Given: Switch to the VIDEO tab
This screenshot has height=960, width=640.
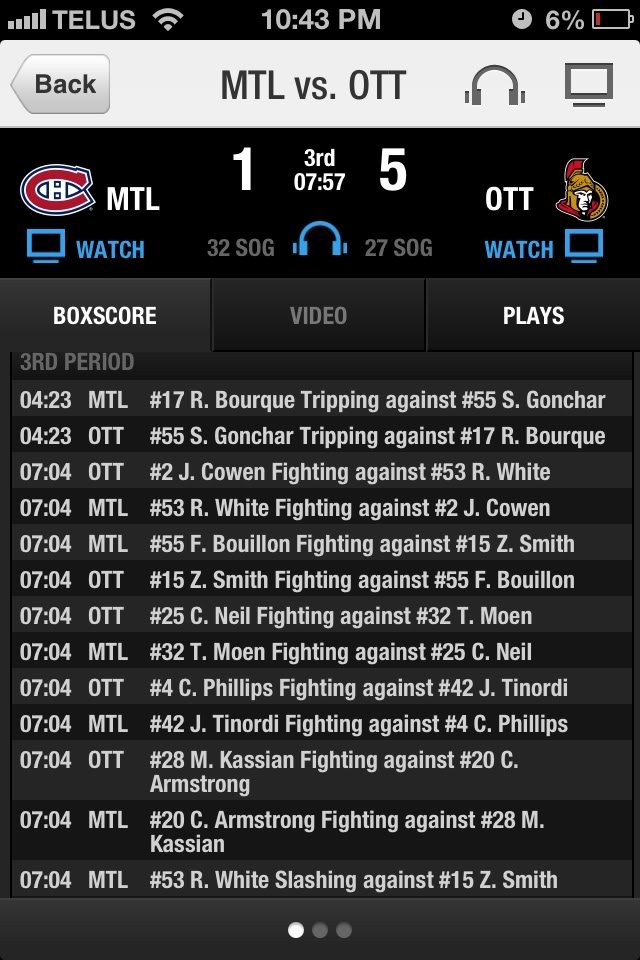Looking at the screenshot, I should click(x=318, y=315).
